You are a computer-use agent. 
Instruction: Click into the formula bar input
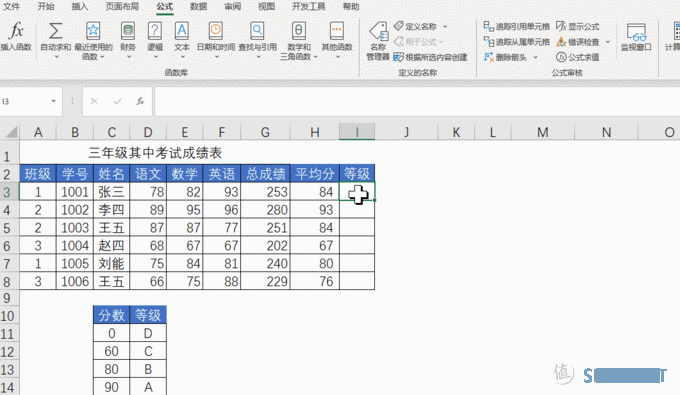pos(416,101)
